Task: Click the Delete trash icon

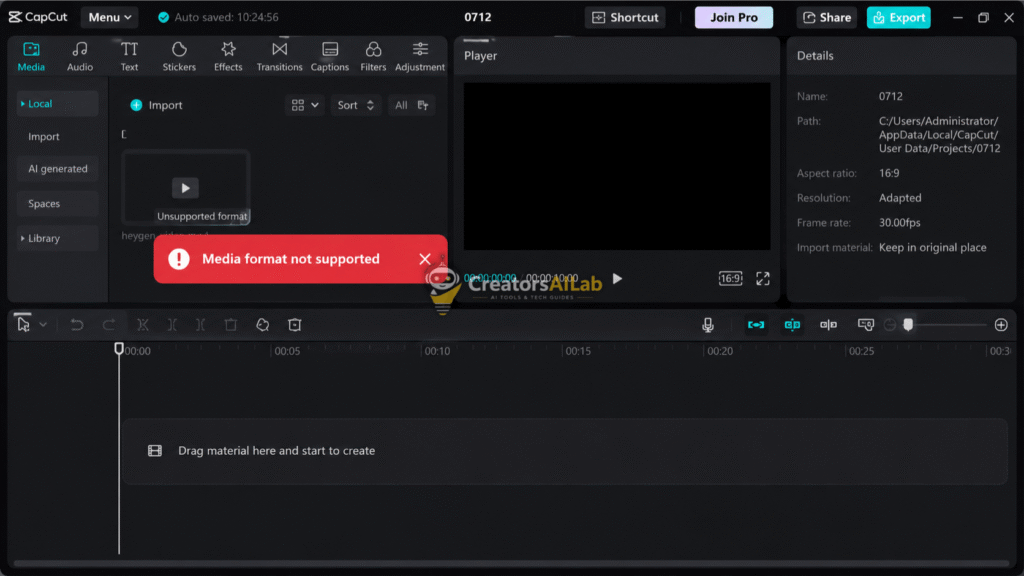Action: click(231, 325)
